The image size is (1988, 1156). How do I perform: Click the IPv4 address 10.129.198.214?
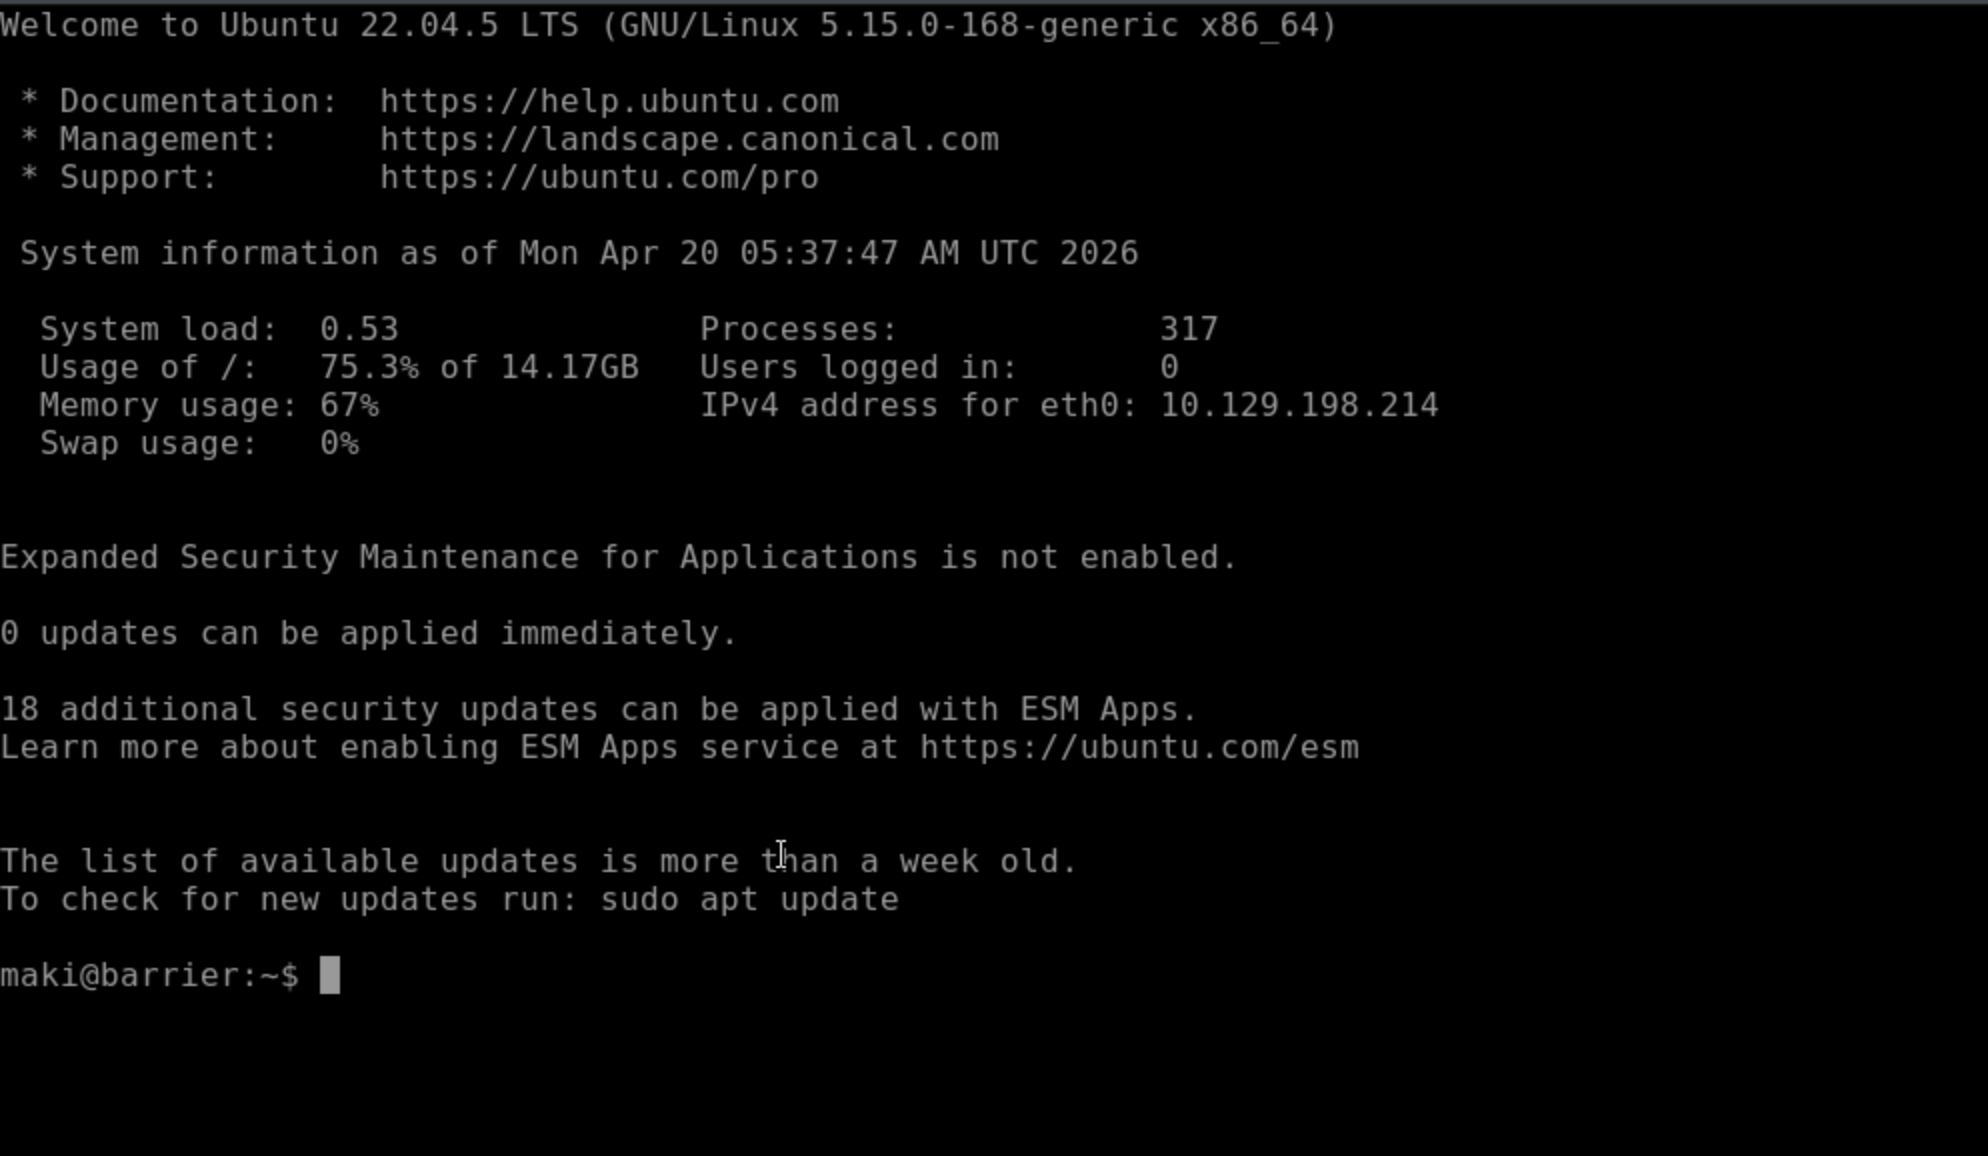coord(1298,405)
